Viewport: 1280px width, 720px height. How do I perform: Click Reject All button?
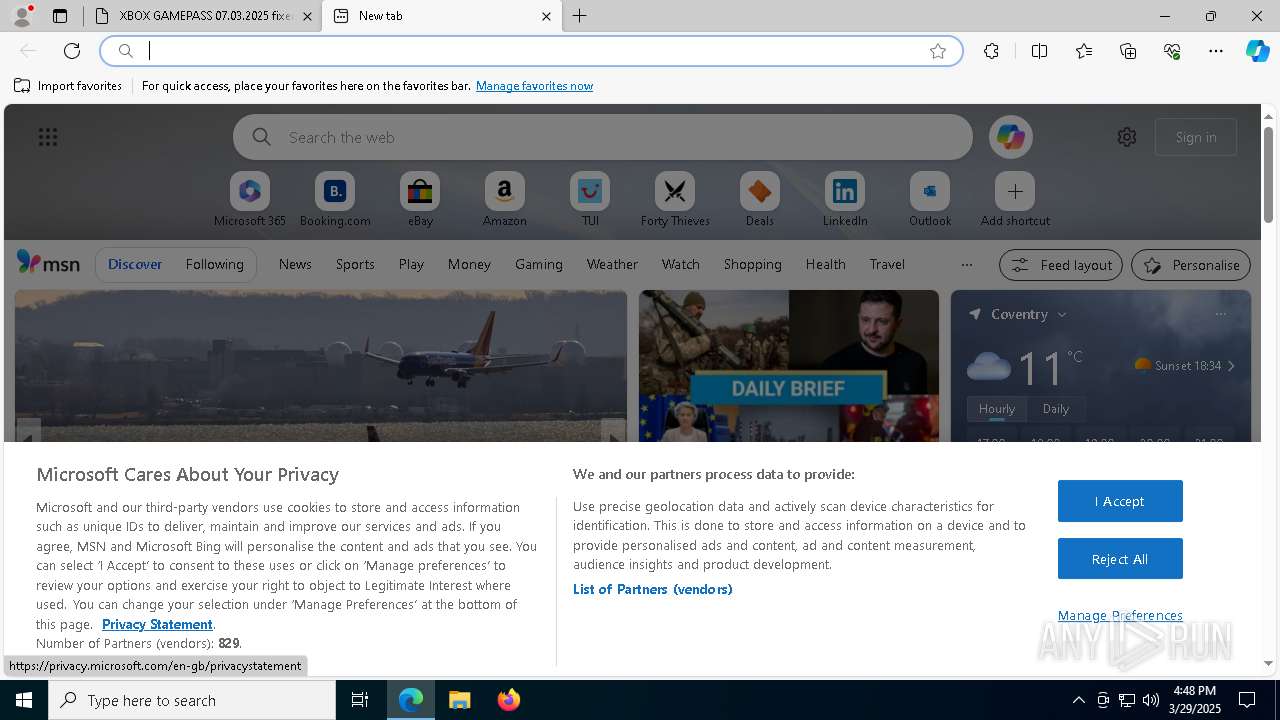tap(1120, 559)
